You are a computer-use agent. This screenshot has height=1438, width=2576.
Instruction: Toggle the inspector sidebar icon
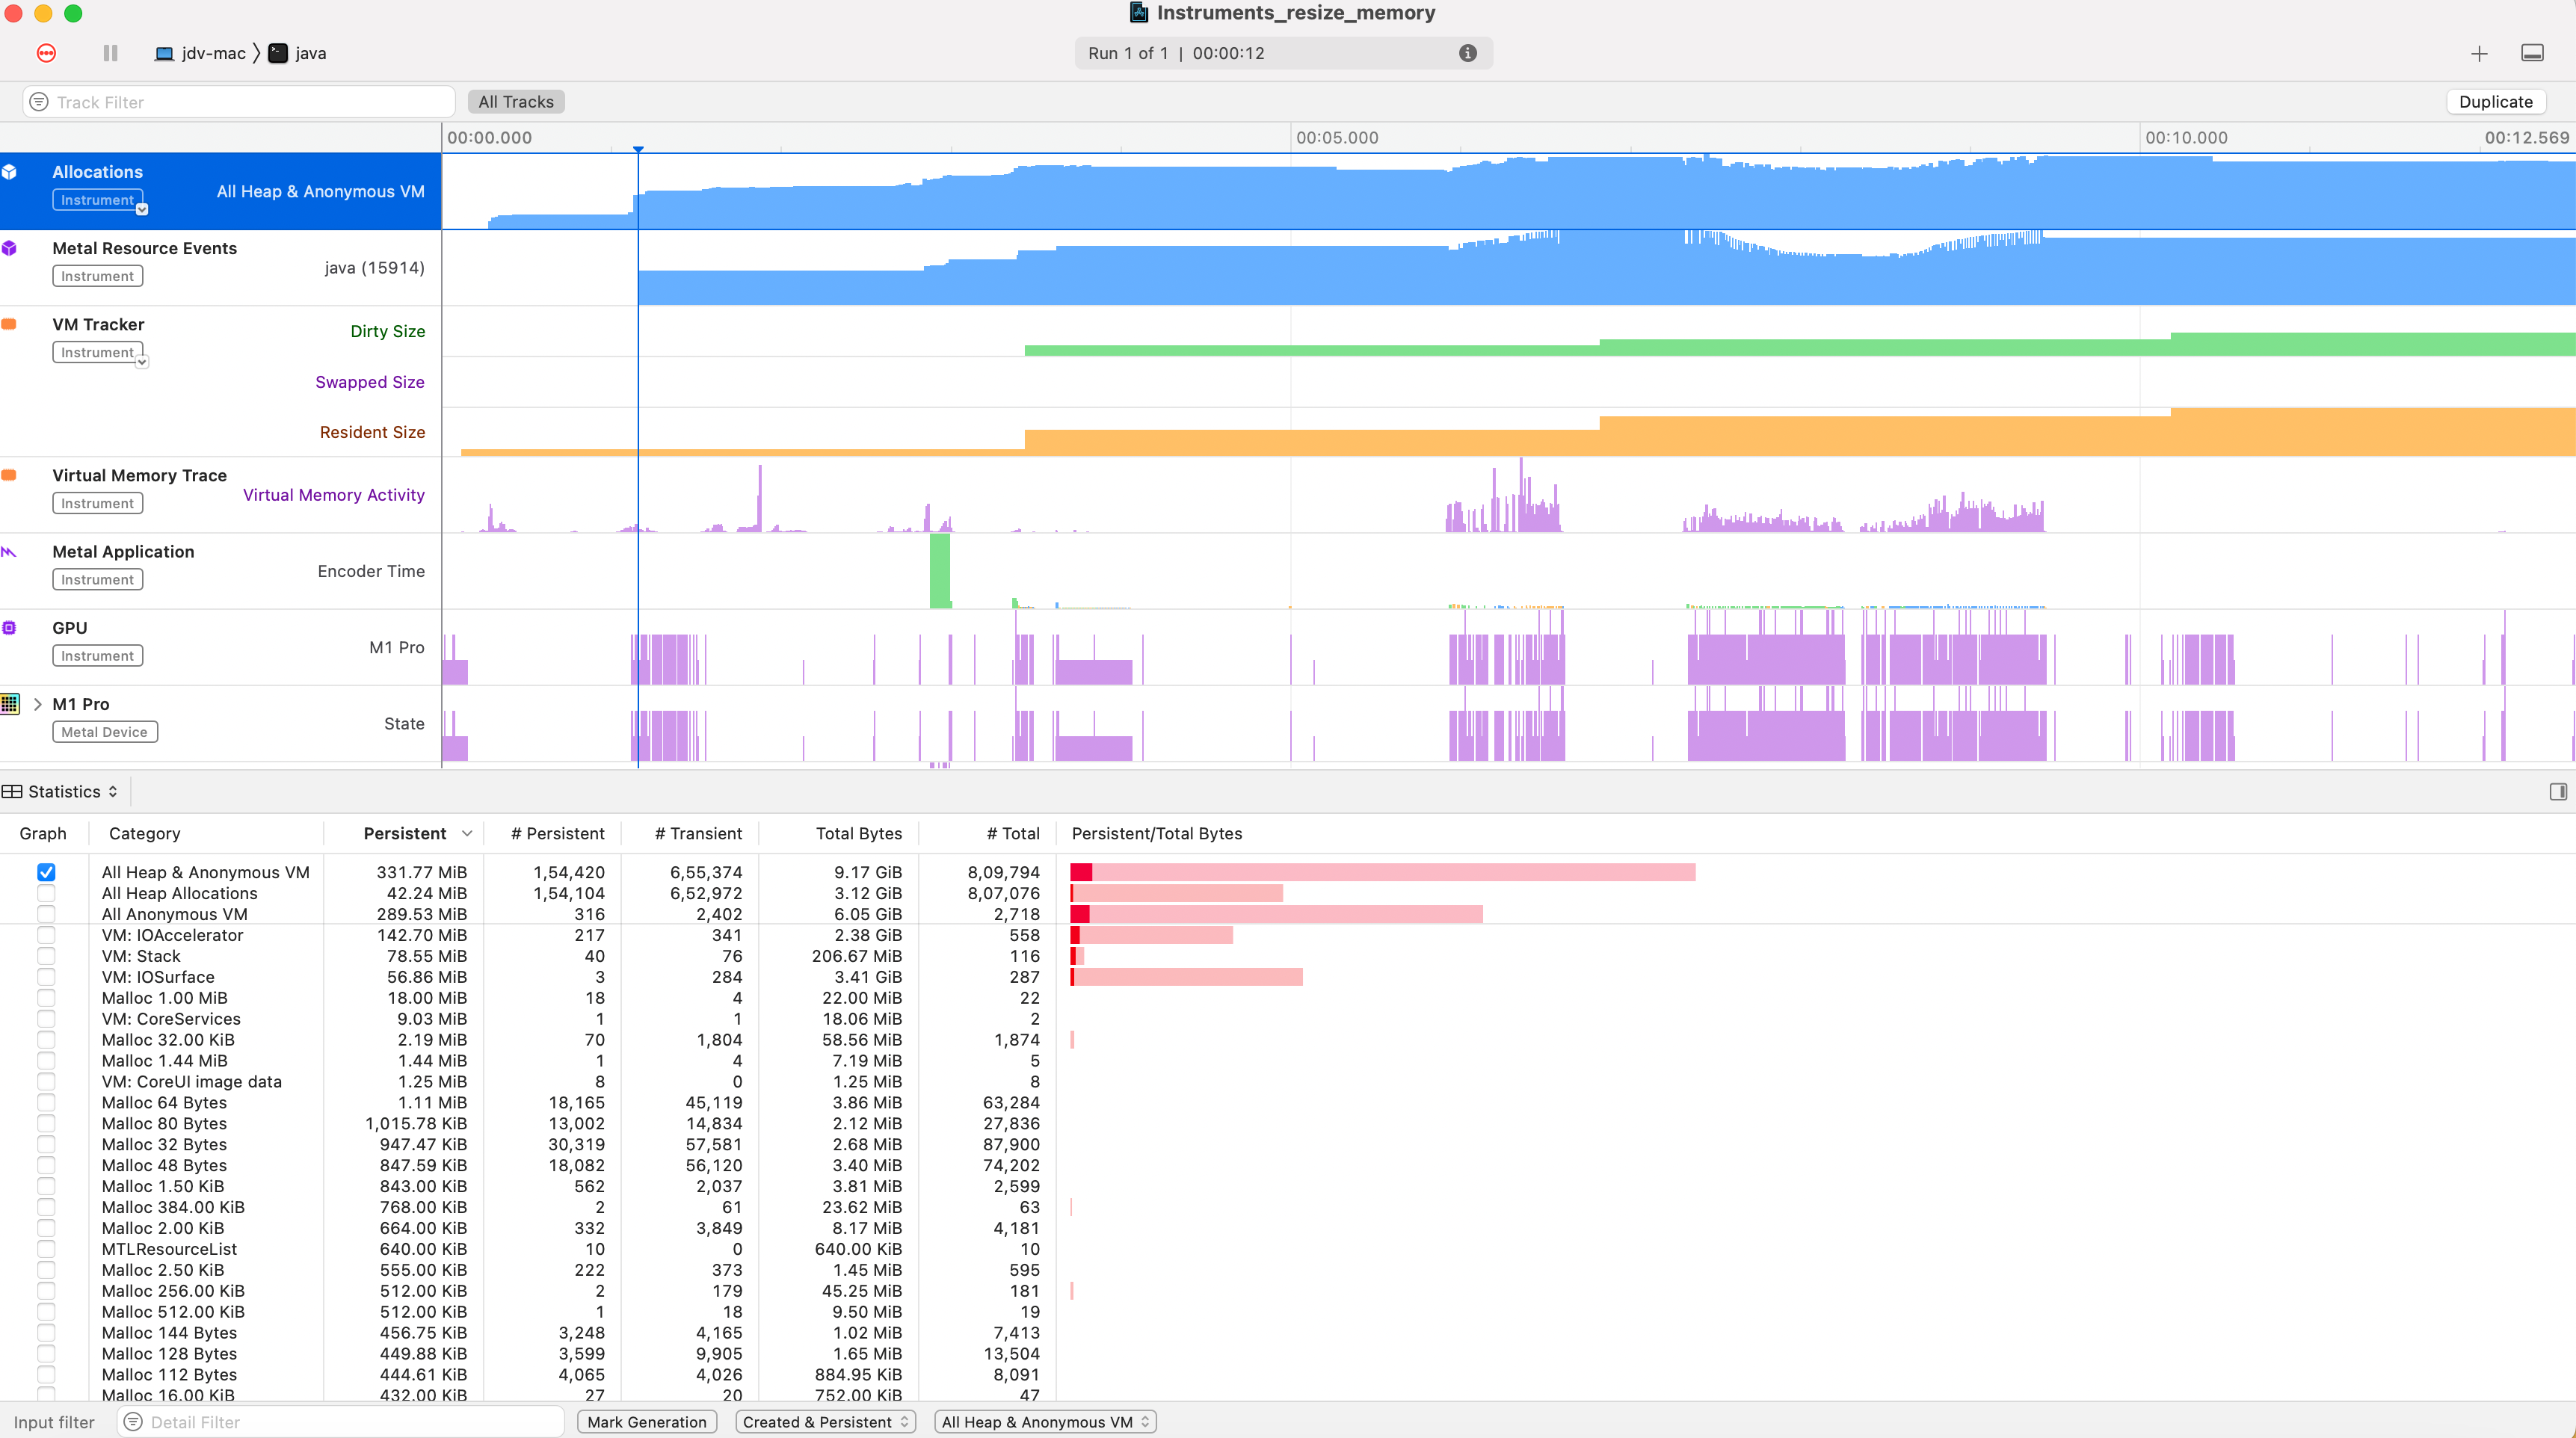(2557, 792)
